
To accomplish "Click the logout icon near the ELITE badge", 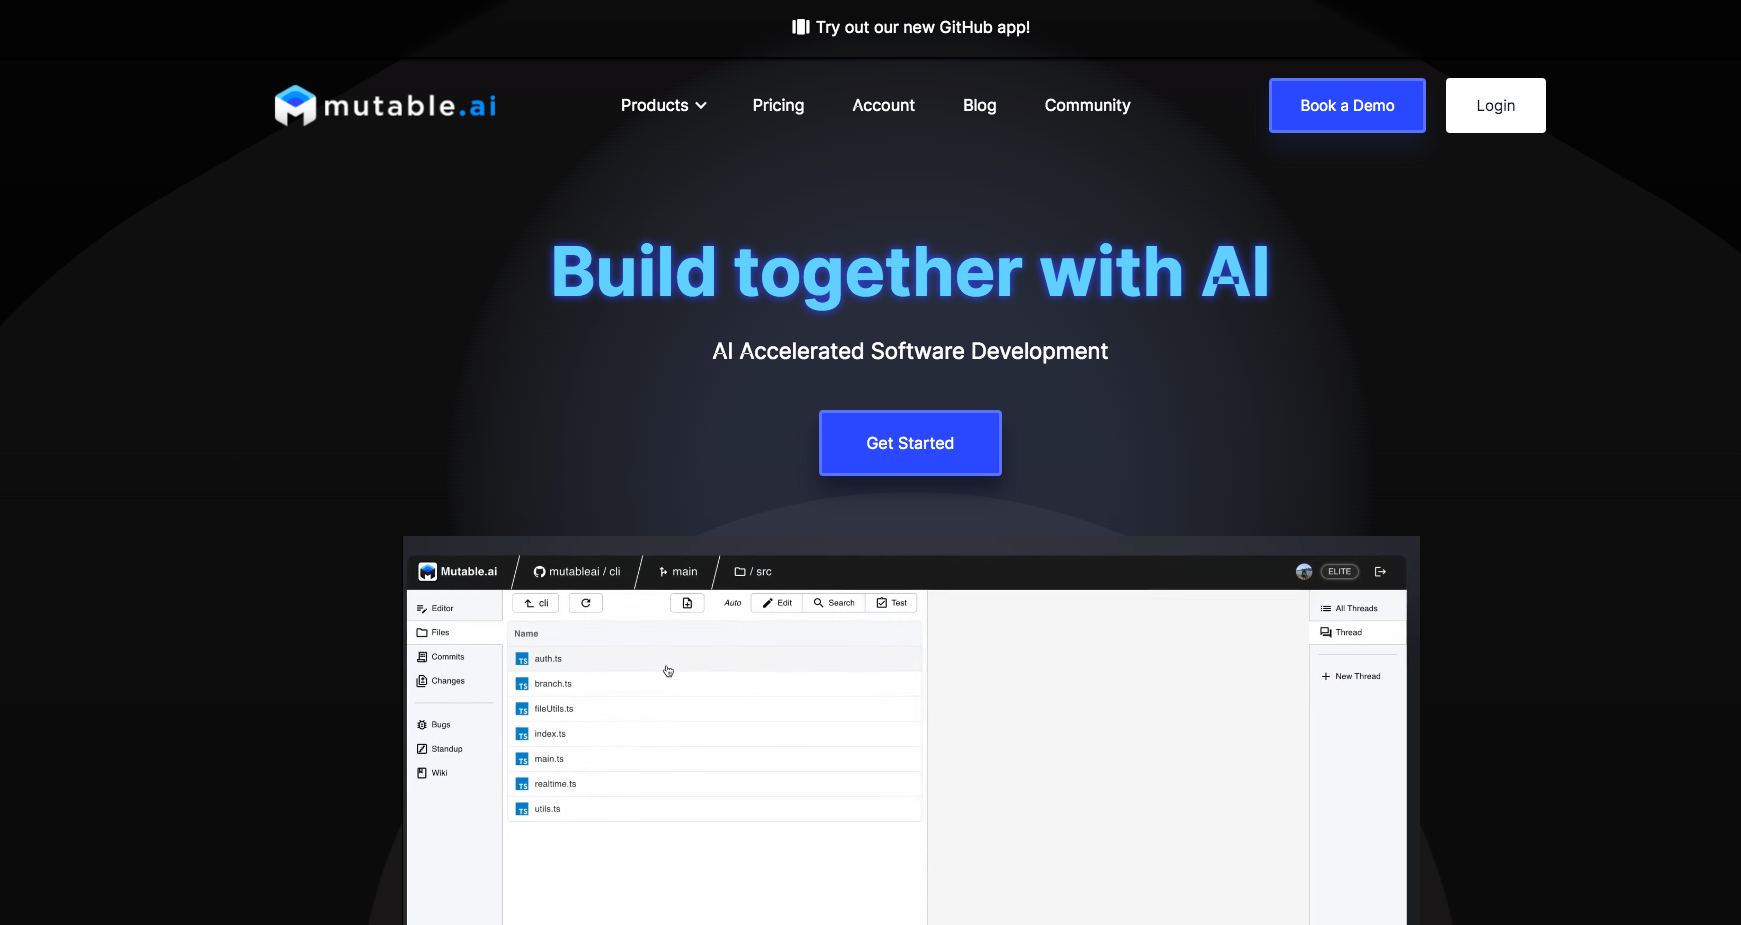I will point(1381,571).
